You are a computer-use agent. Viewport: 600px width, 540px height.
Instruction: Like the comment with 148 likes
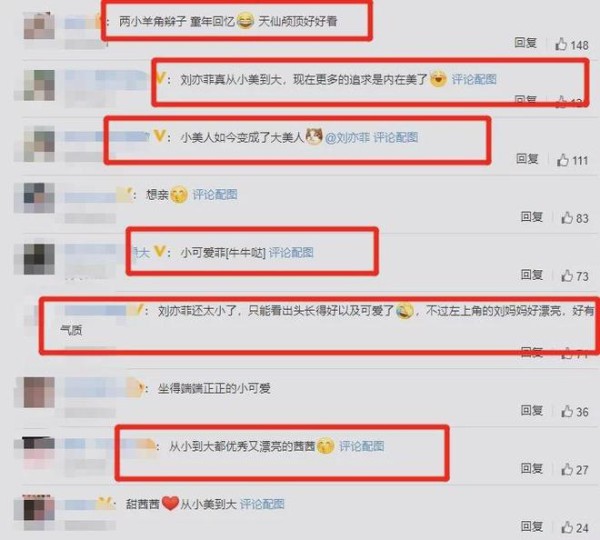click(x=561, y=44)
